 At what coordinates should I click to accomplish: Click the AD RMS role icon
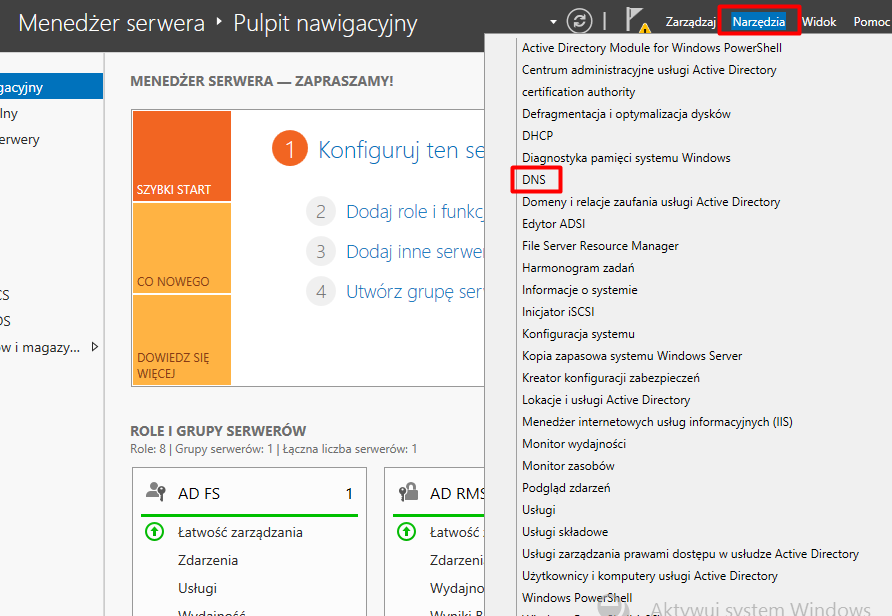click(407, 492)
